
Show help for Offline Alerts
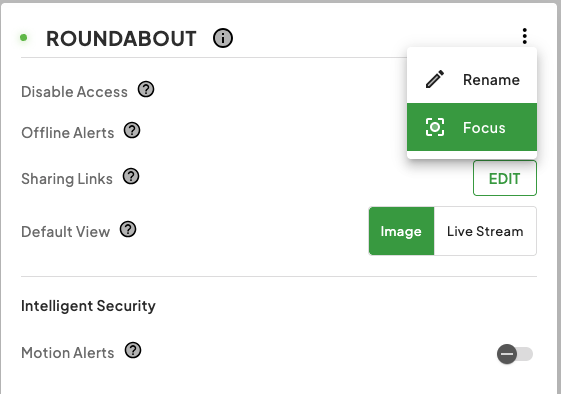[x=132, y=131]
